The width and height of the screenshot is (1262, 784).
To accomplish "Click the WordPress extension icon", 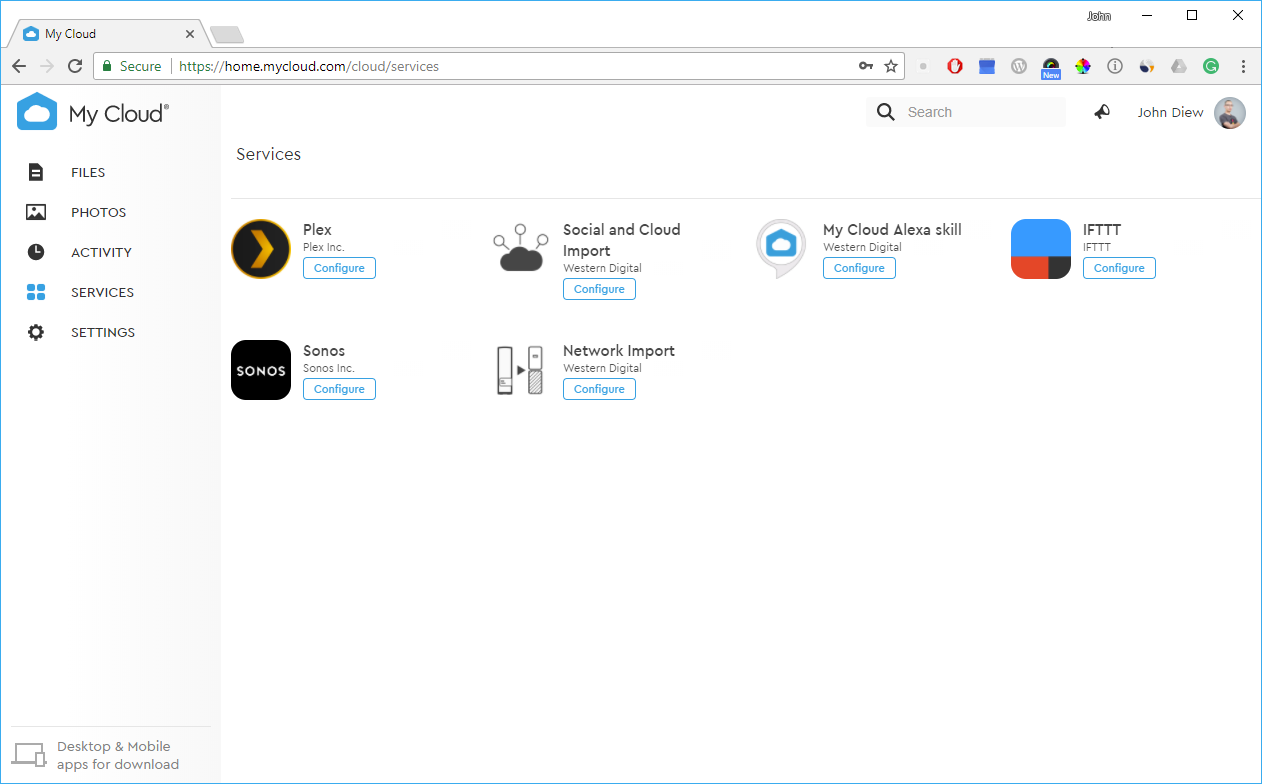I will [1019, 66].
